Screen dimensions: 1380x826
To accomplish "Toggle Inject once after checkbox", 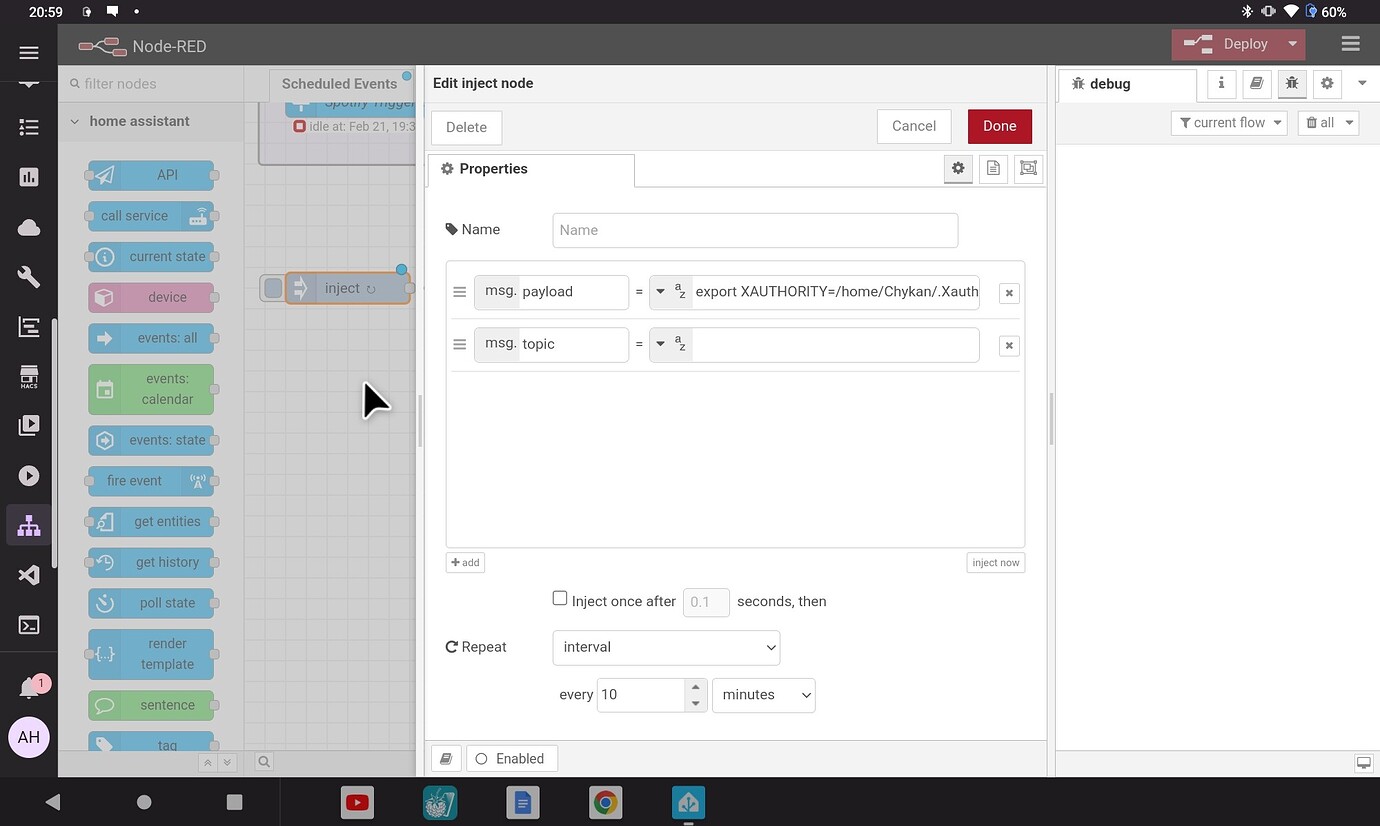I will (x=560, y=598).
